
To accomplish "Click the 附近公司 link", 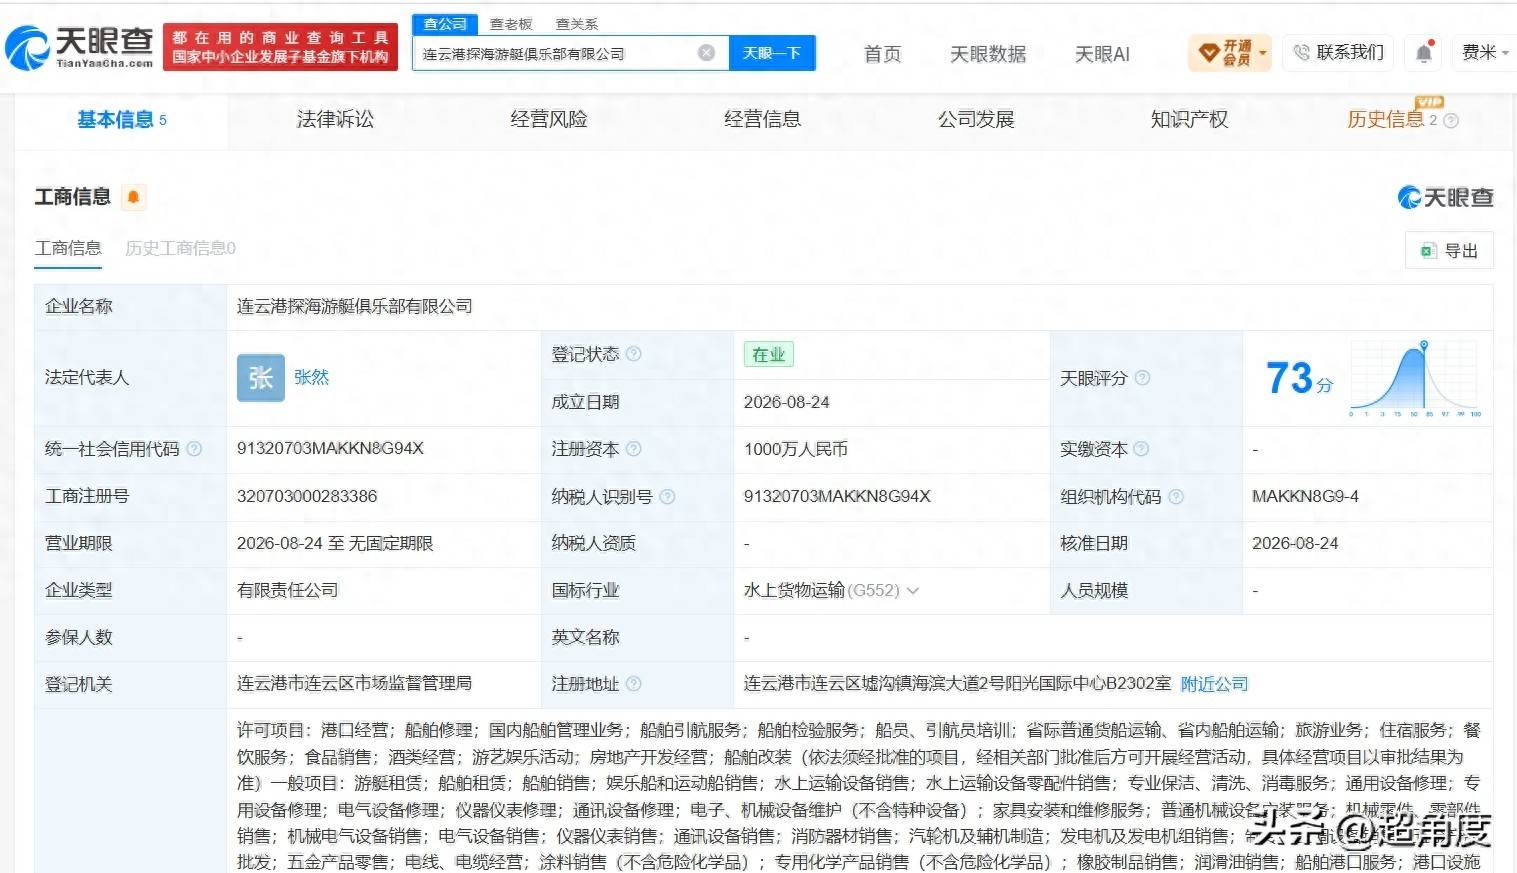I will pos(1214,684).
